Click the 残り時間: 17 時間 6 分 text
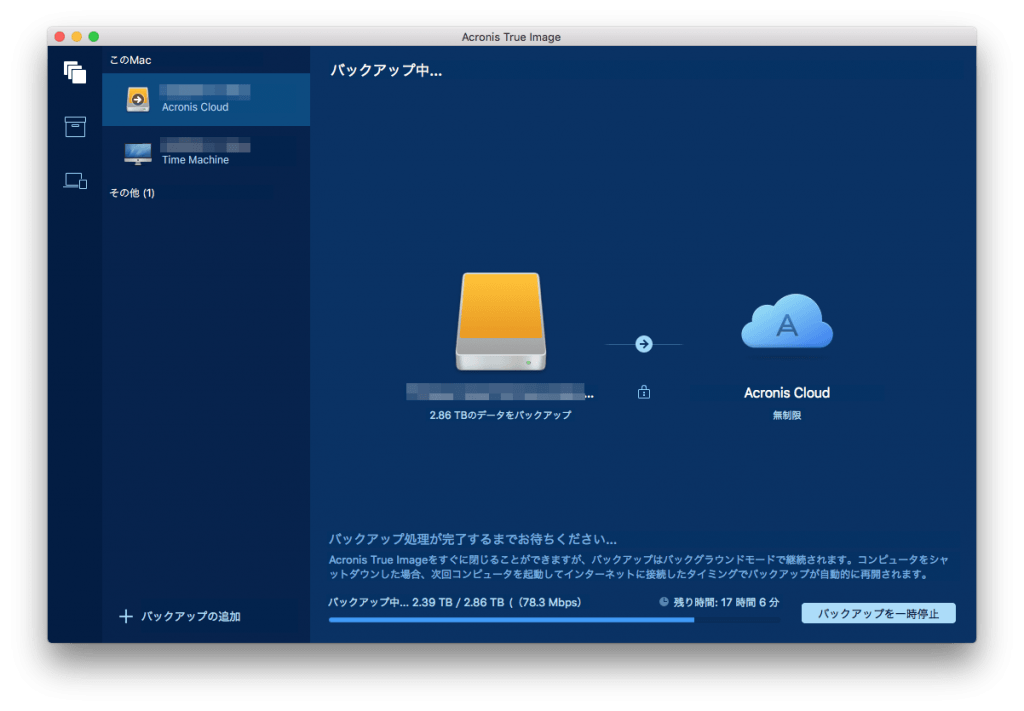This screenshot has width=1024, height=711. point(726,602)
